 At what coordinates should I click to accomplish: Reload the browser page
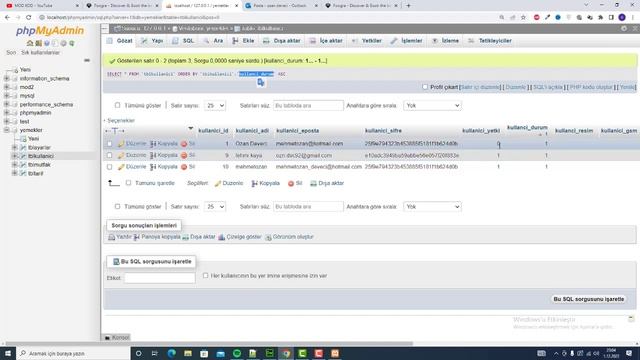29,18
